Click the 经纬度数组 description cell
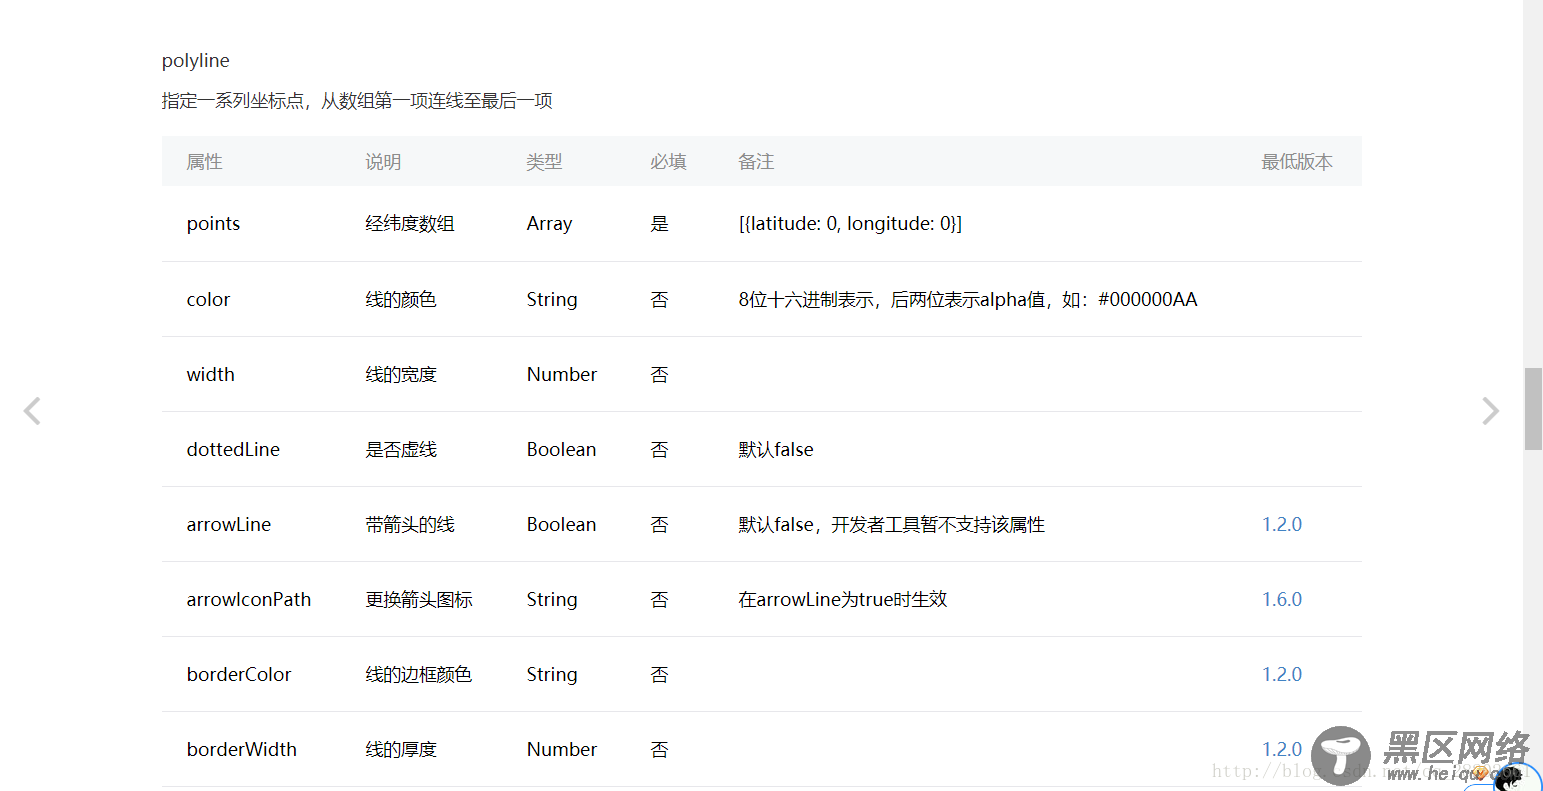Screen dimensions: 1543x791 click(410, 224)
